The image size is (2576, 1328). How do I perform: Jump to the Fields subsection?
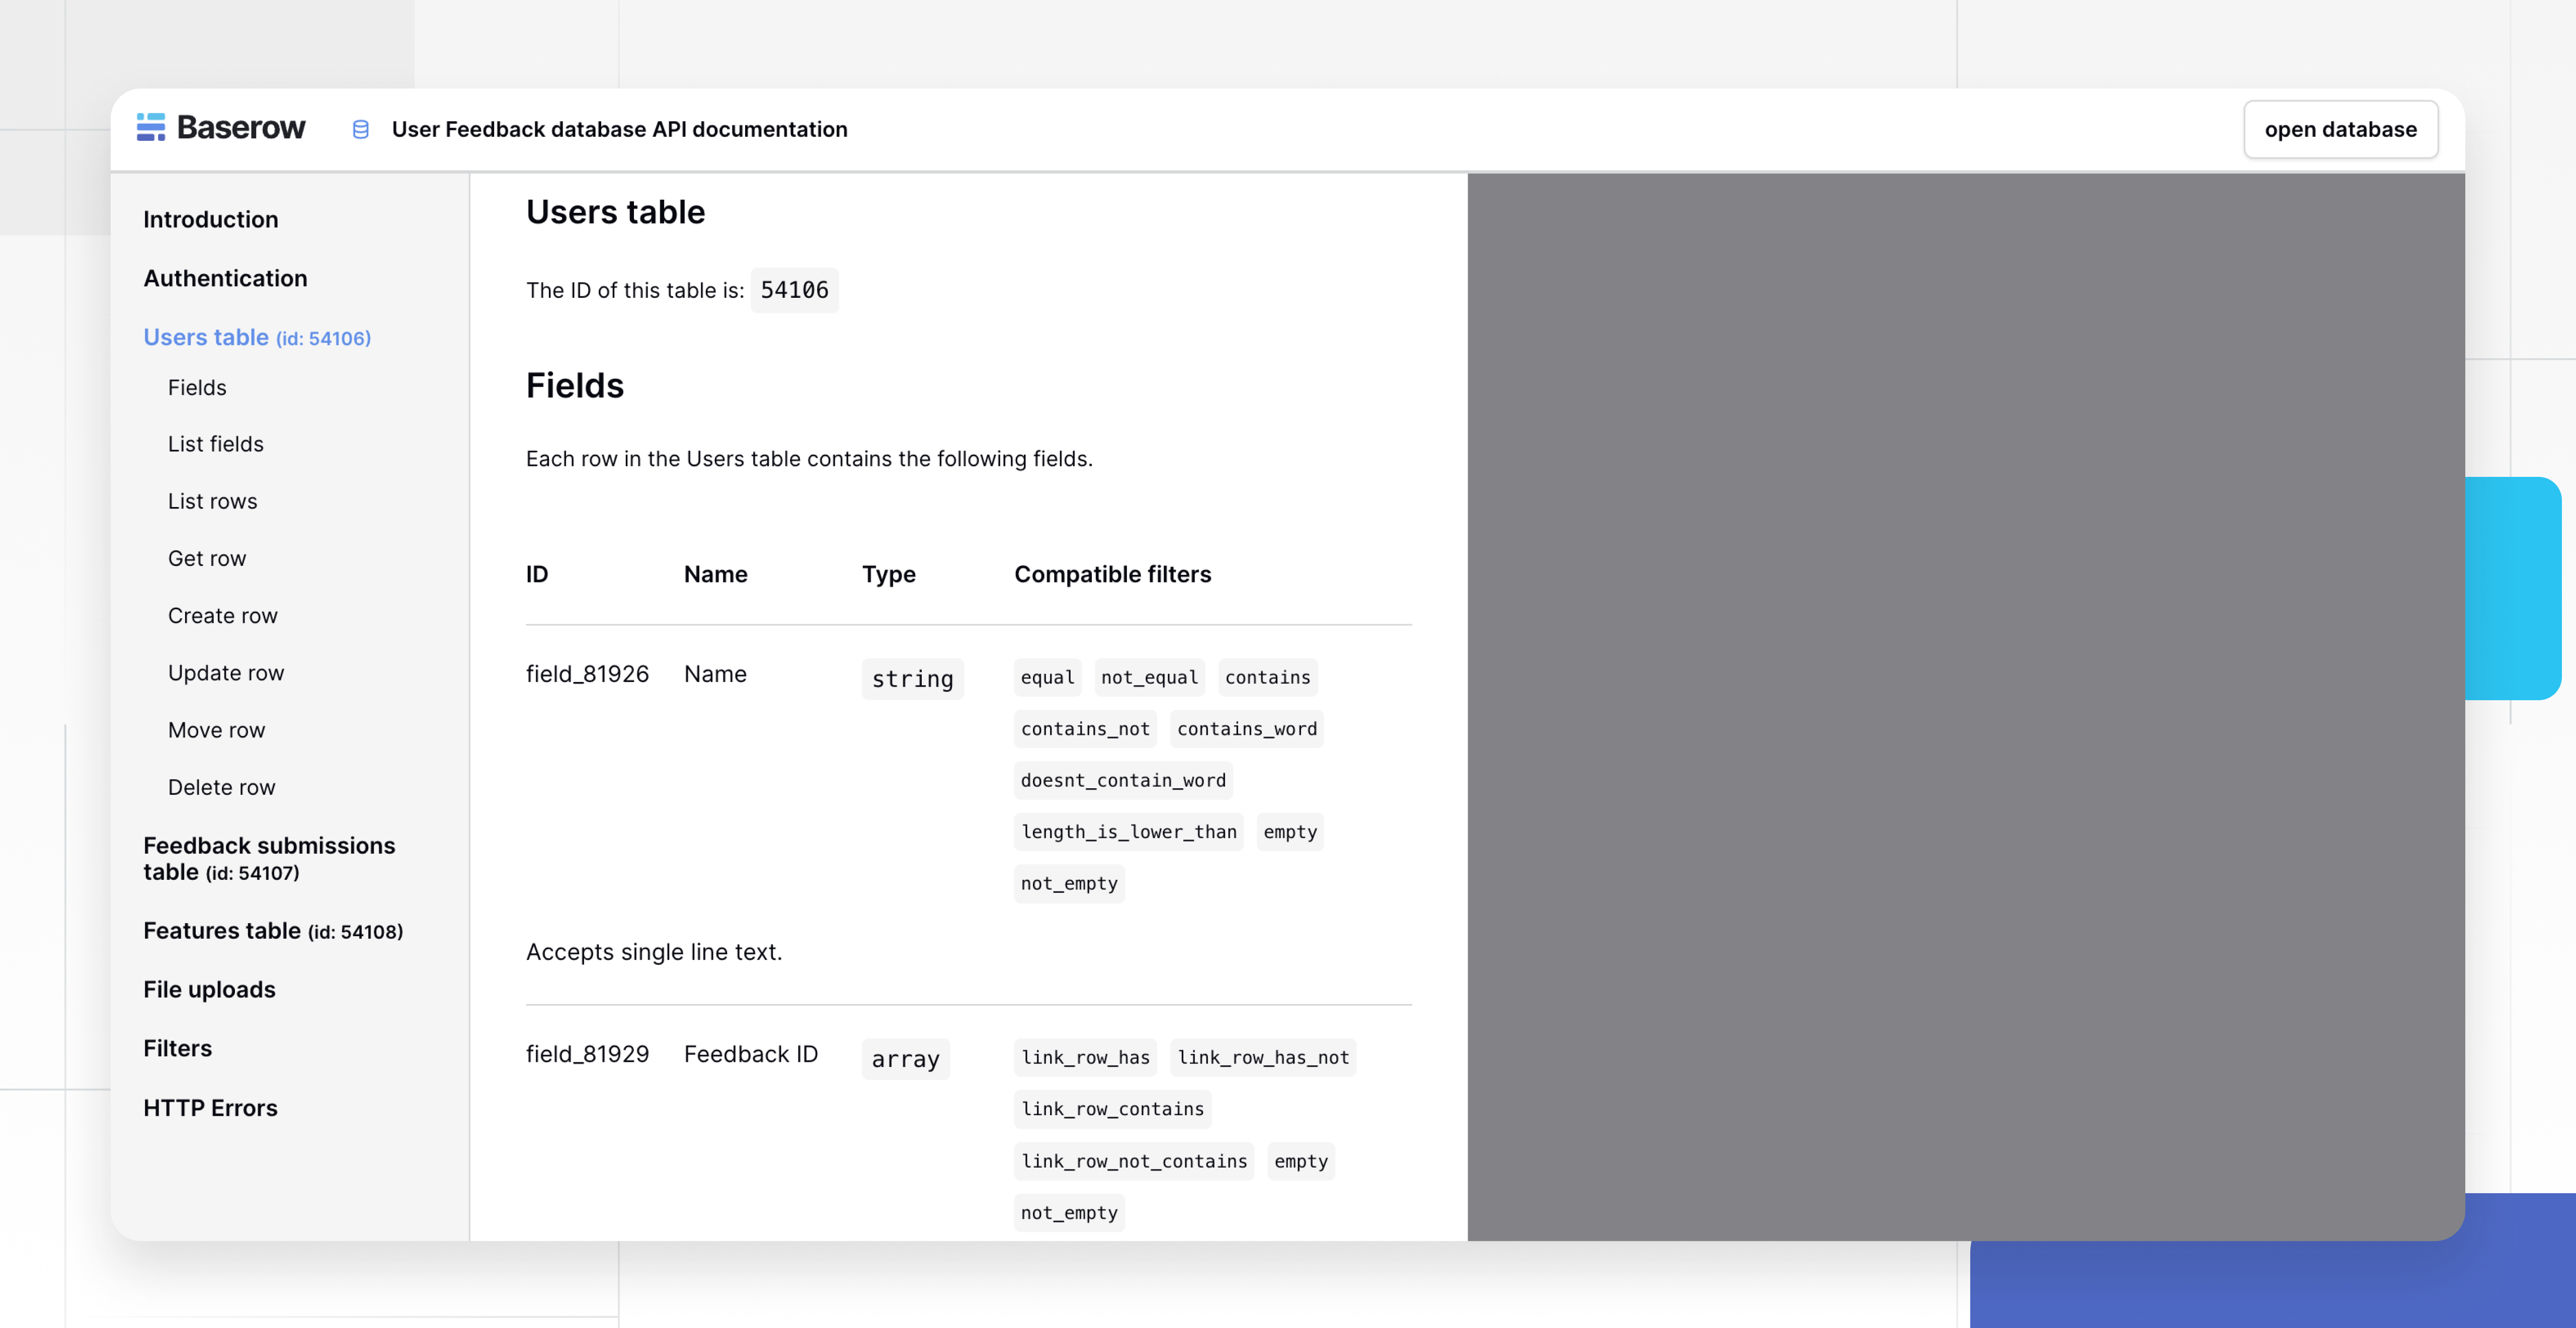[197, 387]
